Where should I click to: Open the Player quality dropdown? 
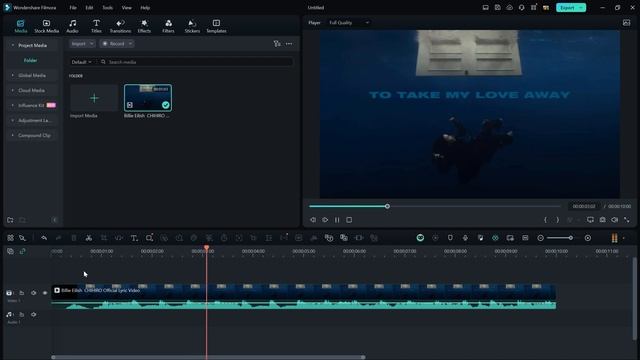pos(349,23)
